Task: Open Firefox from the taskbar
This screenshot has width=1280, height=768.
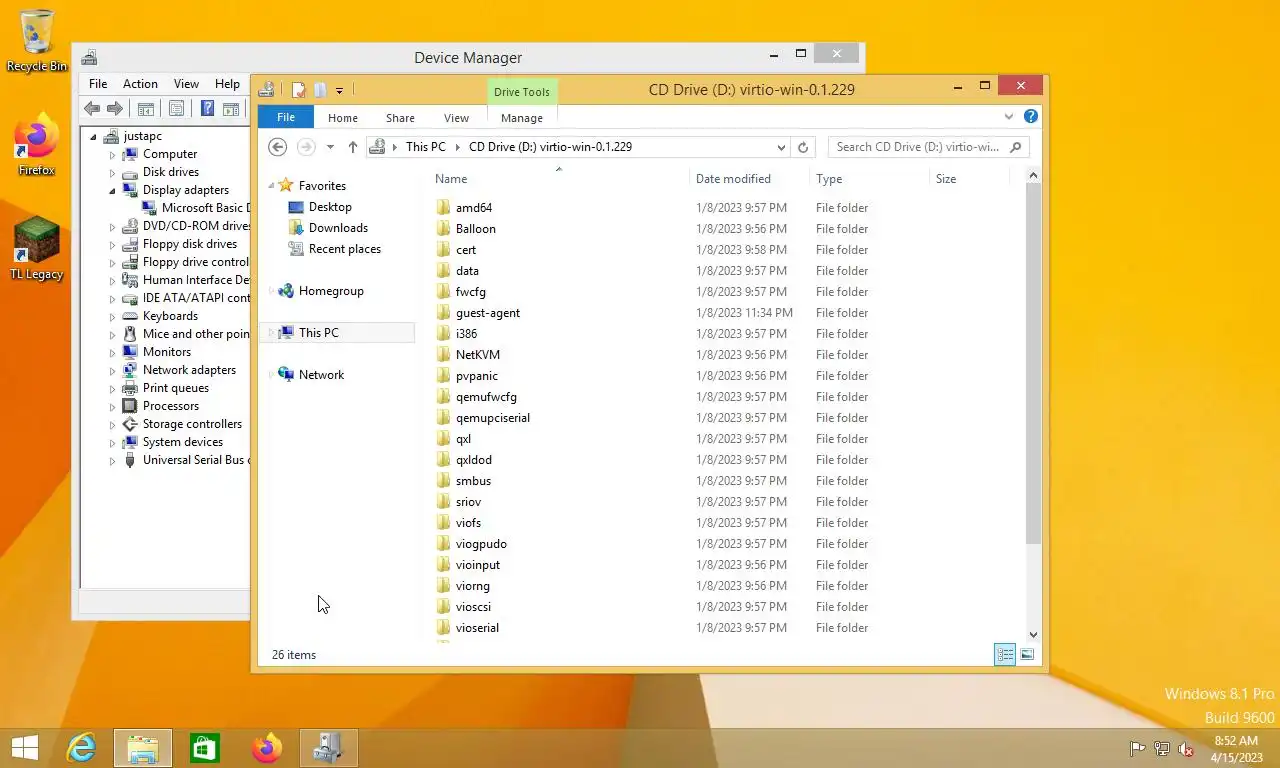Action: click(x=267, y=748)
